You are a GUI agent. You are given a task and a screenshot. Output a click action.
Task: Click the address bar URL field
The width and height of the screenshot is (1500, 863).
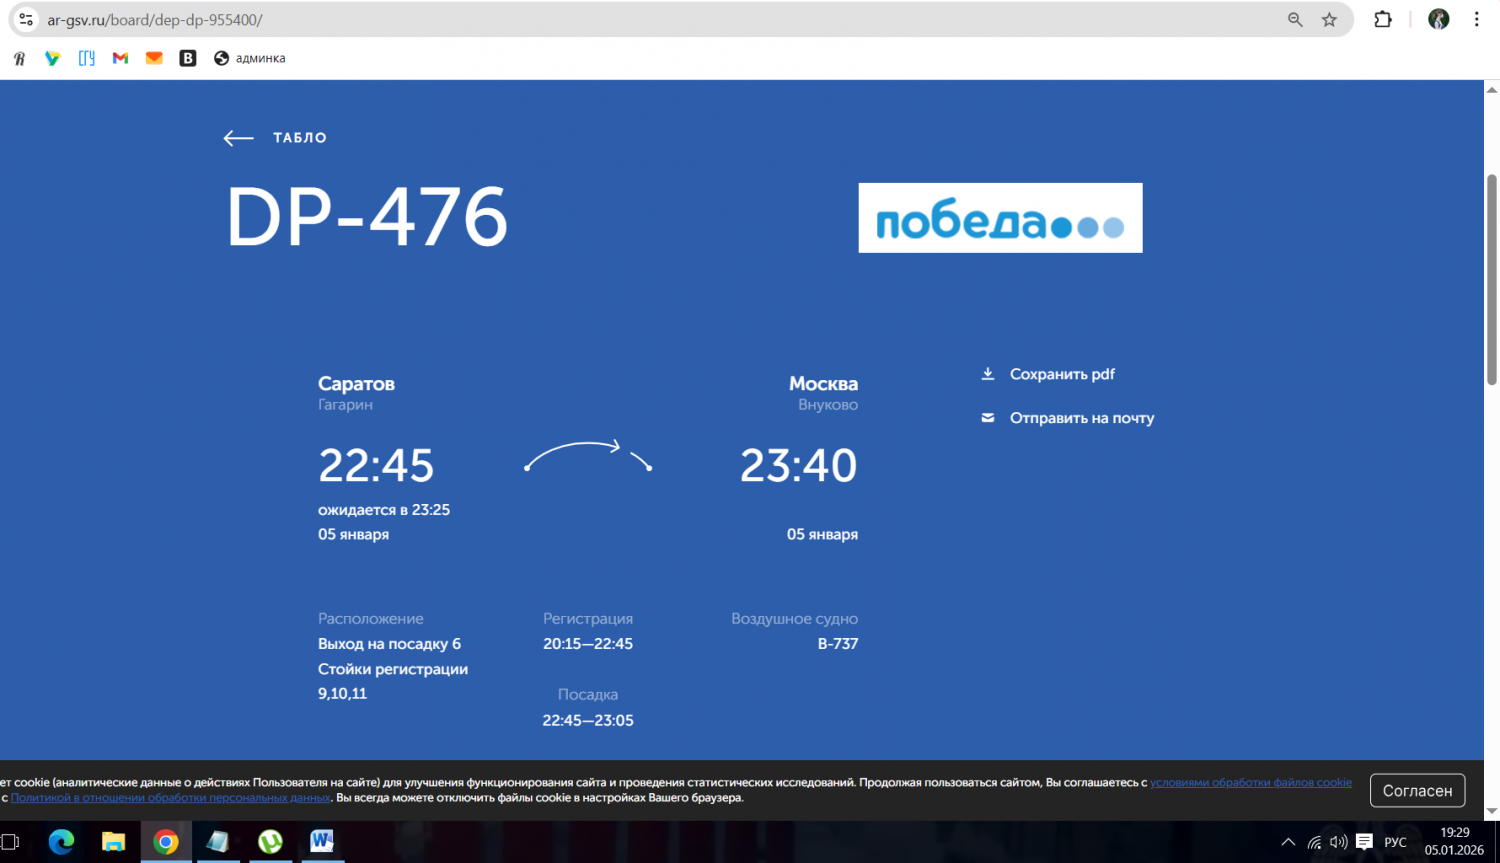[600, 20]
